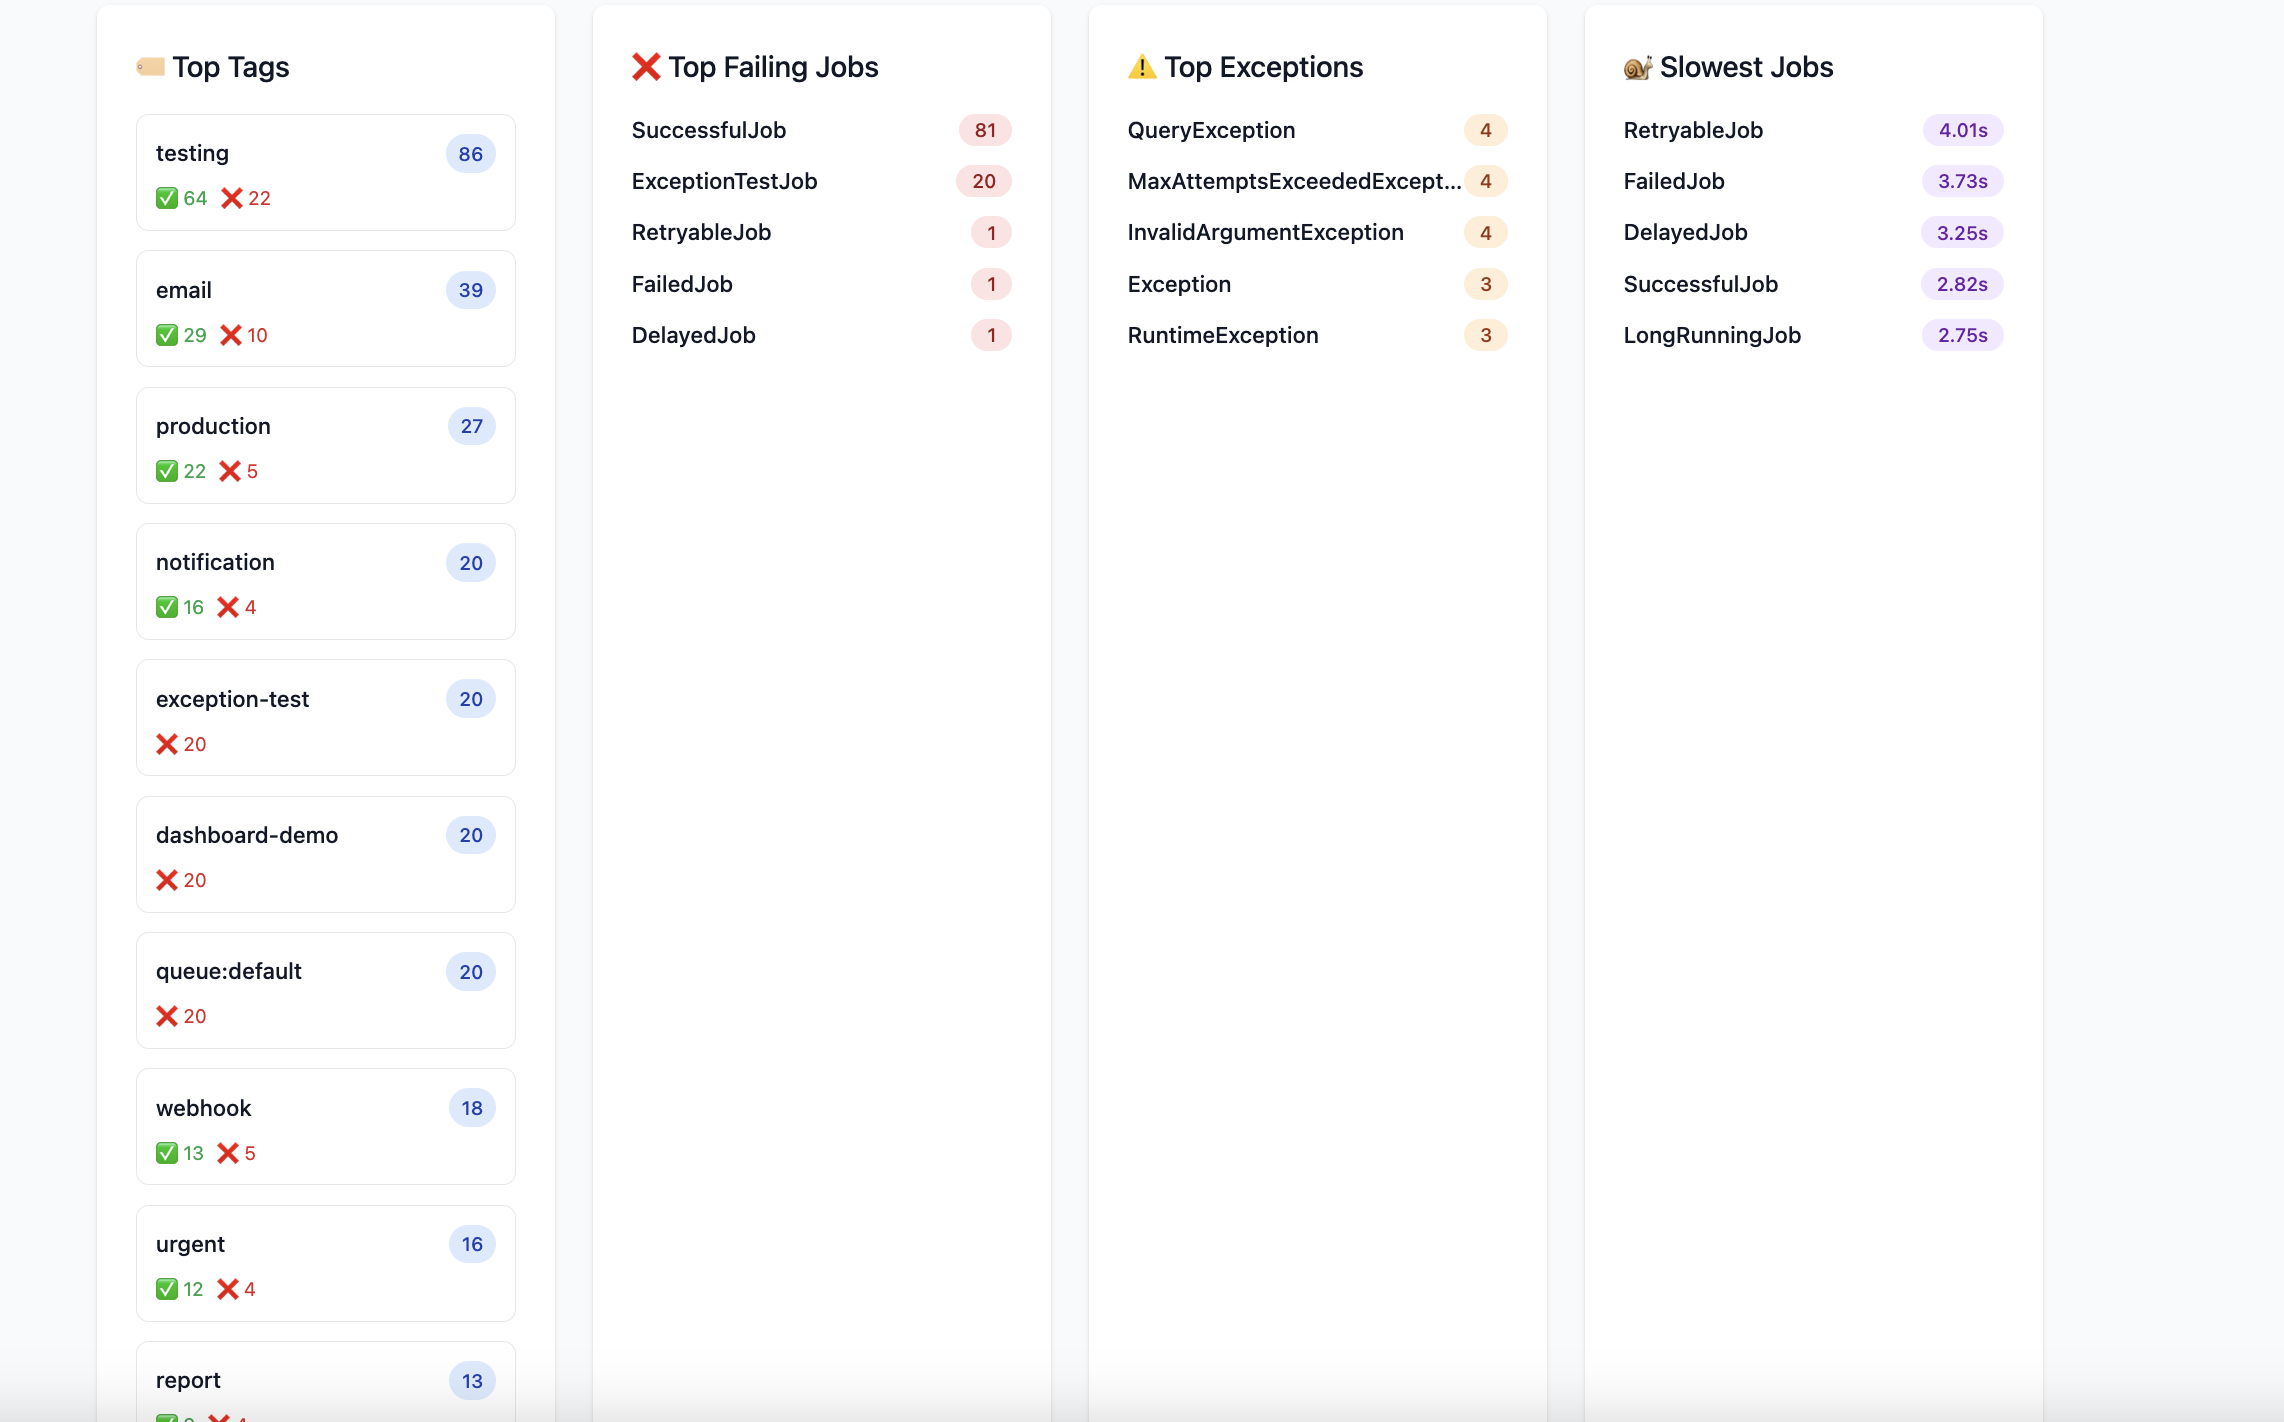Click the 81 failure badge next to SuccessfulJob
Screen dimensions: 2284x1422
pyautogui.click(x=986, y=130)
